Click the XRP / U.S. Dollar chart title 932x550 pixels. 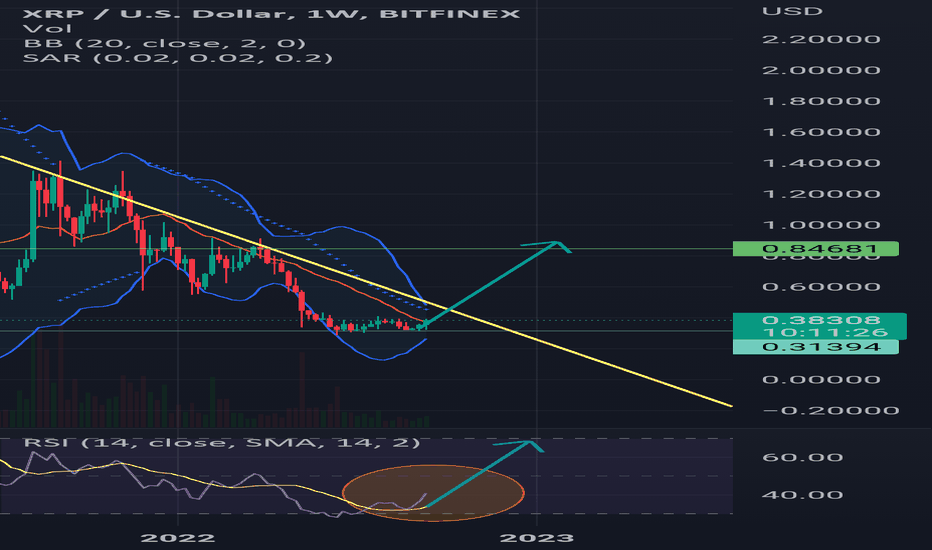271,13
